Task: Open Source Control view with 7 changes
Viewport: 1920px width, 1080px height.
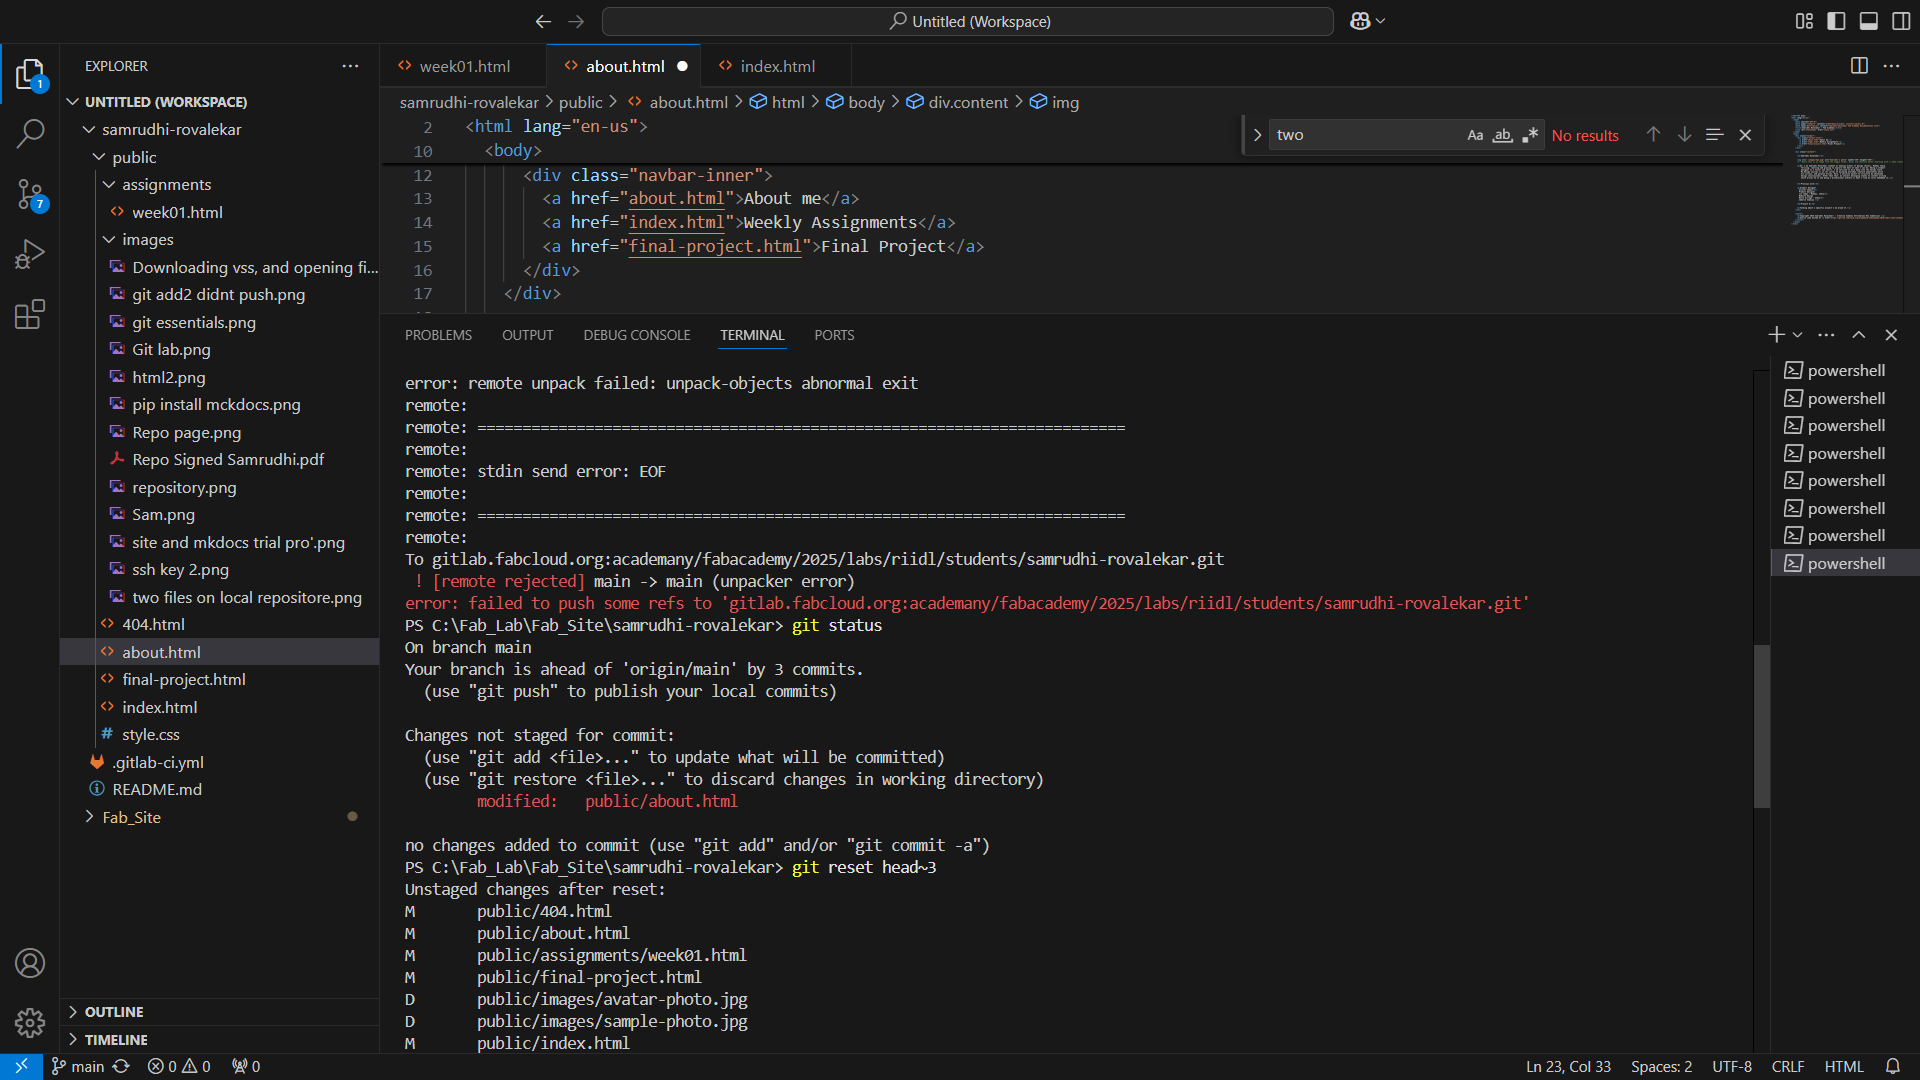Action: pyautogui.click(x=30, y=194)
